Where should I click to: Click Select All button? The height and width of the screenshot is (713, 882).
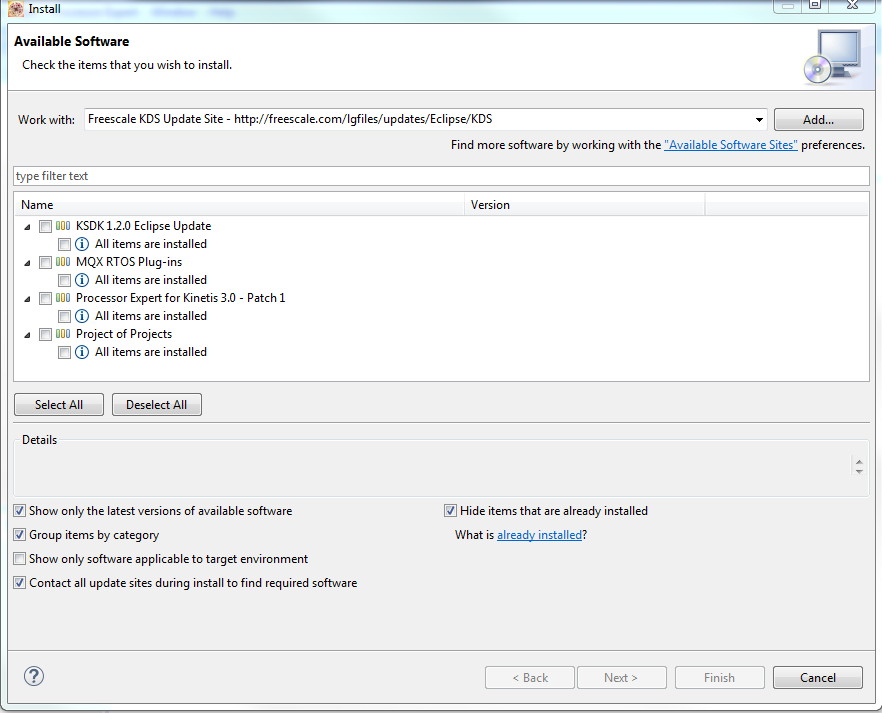59,405
